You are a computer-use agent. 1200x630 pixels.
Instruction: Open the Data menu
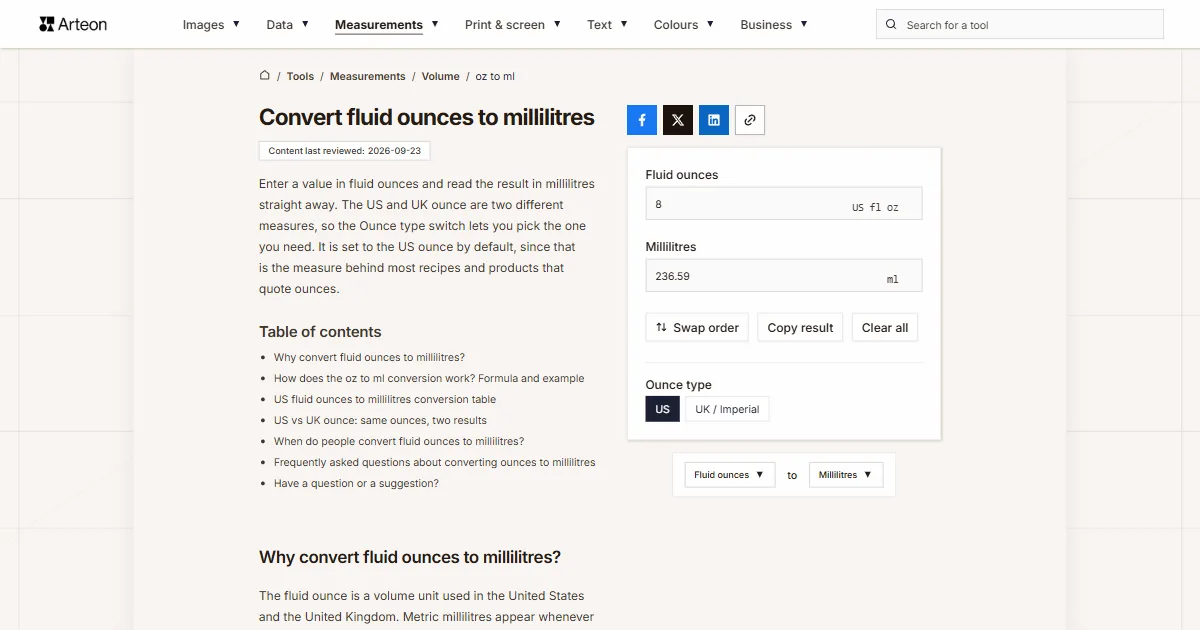coord(288,25)
